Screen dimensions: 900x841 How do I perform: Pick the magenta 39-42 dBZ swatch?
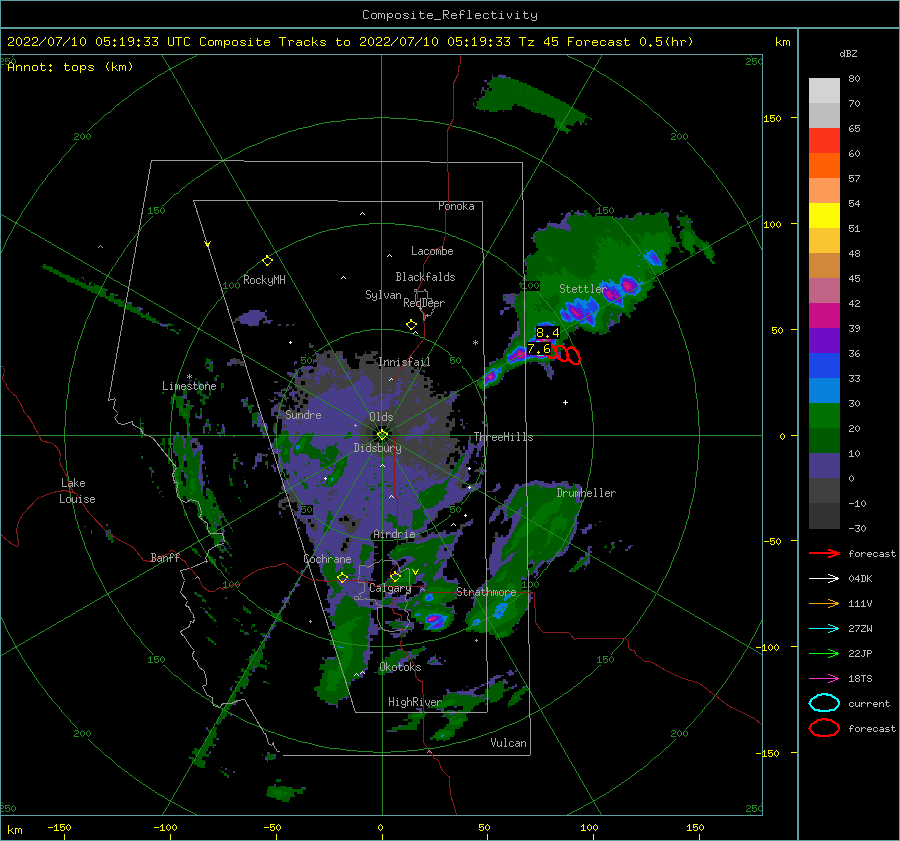[x=824, y=315]
